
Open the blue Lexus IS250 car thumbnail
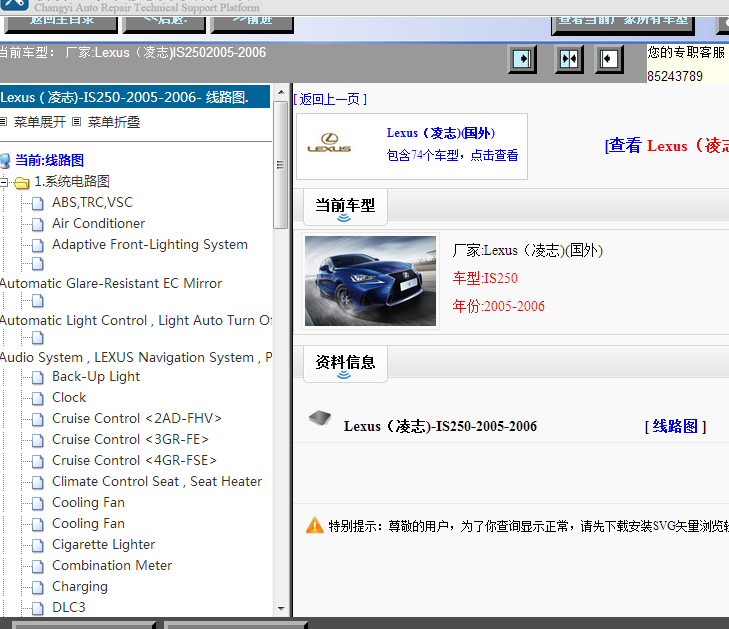[370, 281]
